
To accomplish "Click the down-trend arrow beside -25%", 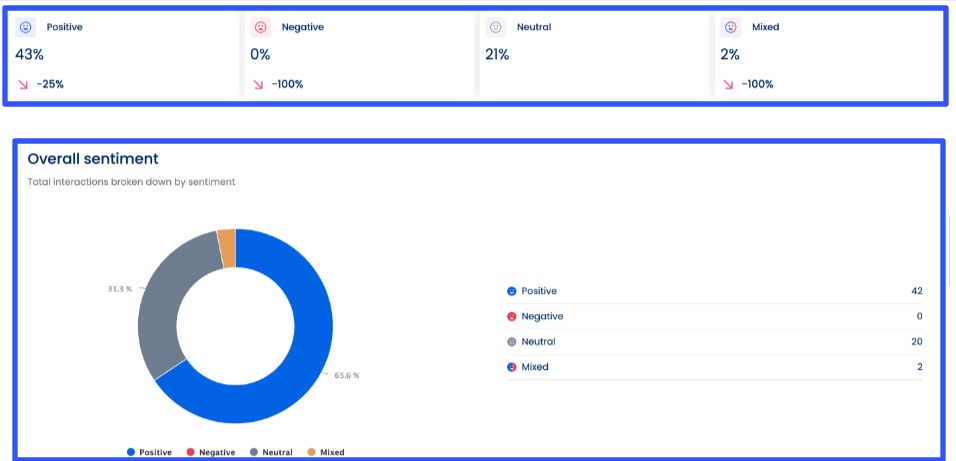I will click(22, 85).
